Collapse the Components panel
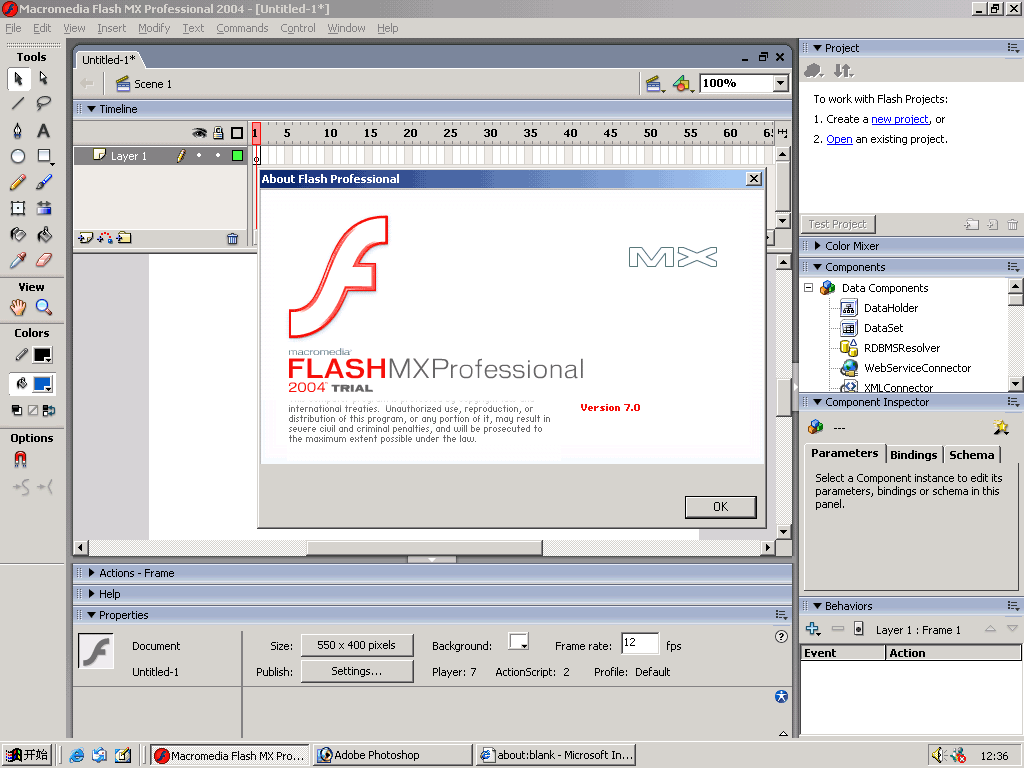Screen dimensions: 1024x768 coord(818,267)
